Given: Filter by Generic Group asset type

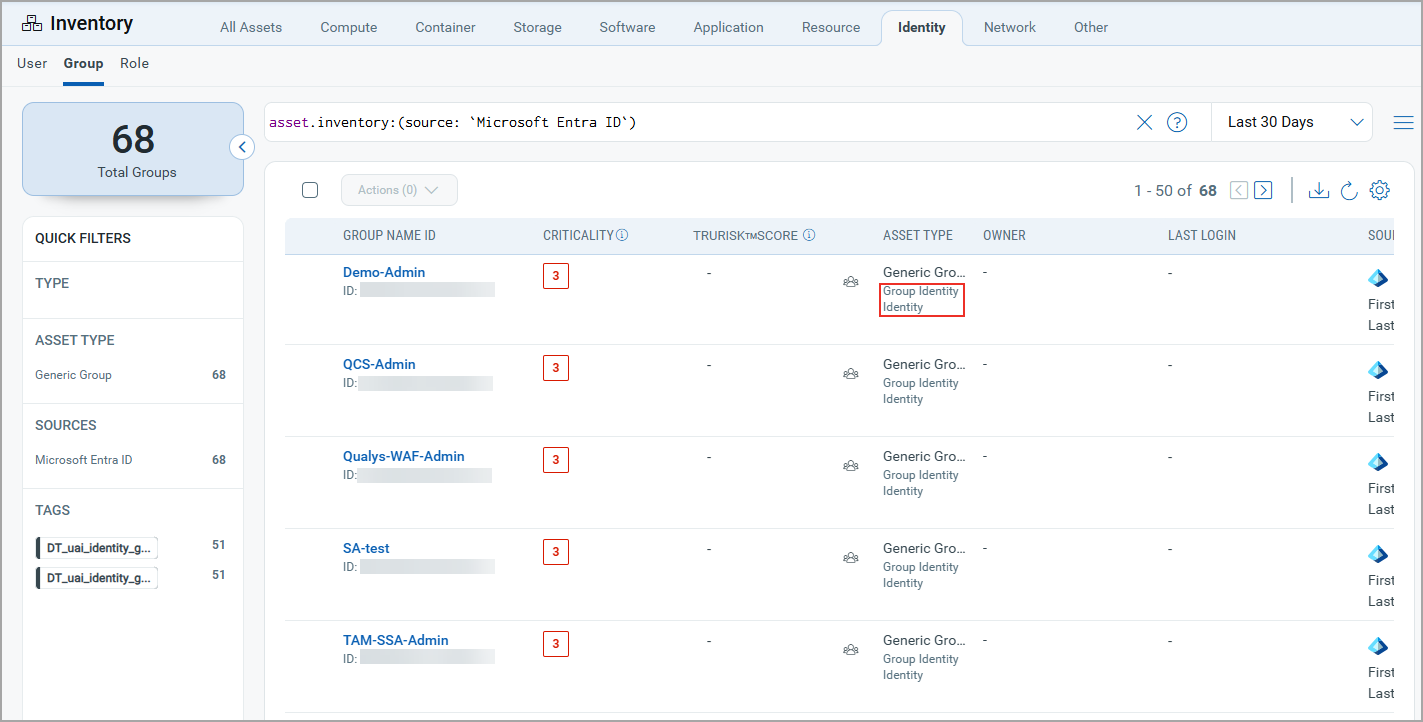Looking at the screenshot, I should [73, 375].
